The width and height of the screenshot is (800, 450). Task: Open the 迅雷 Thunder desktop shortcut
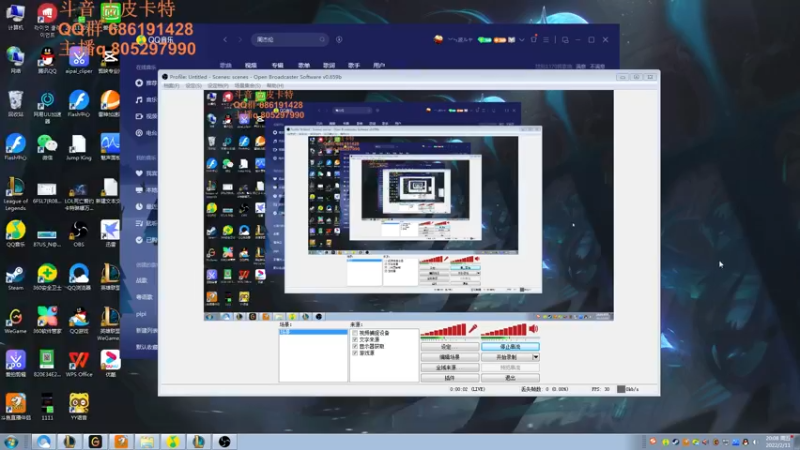point(110,233)
